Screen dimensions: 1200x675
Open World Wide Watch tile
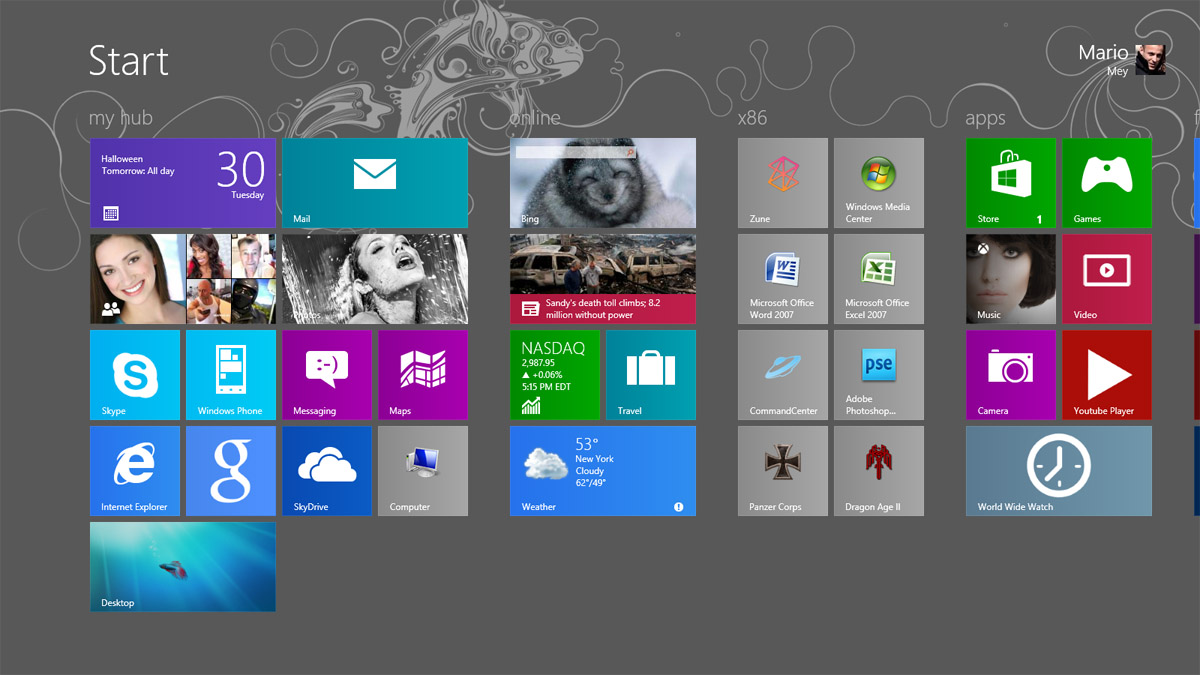(1059, 471)
